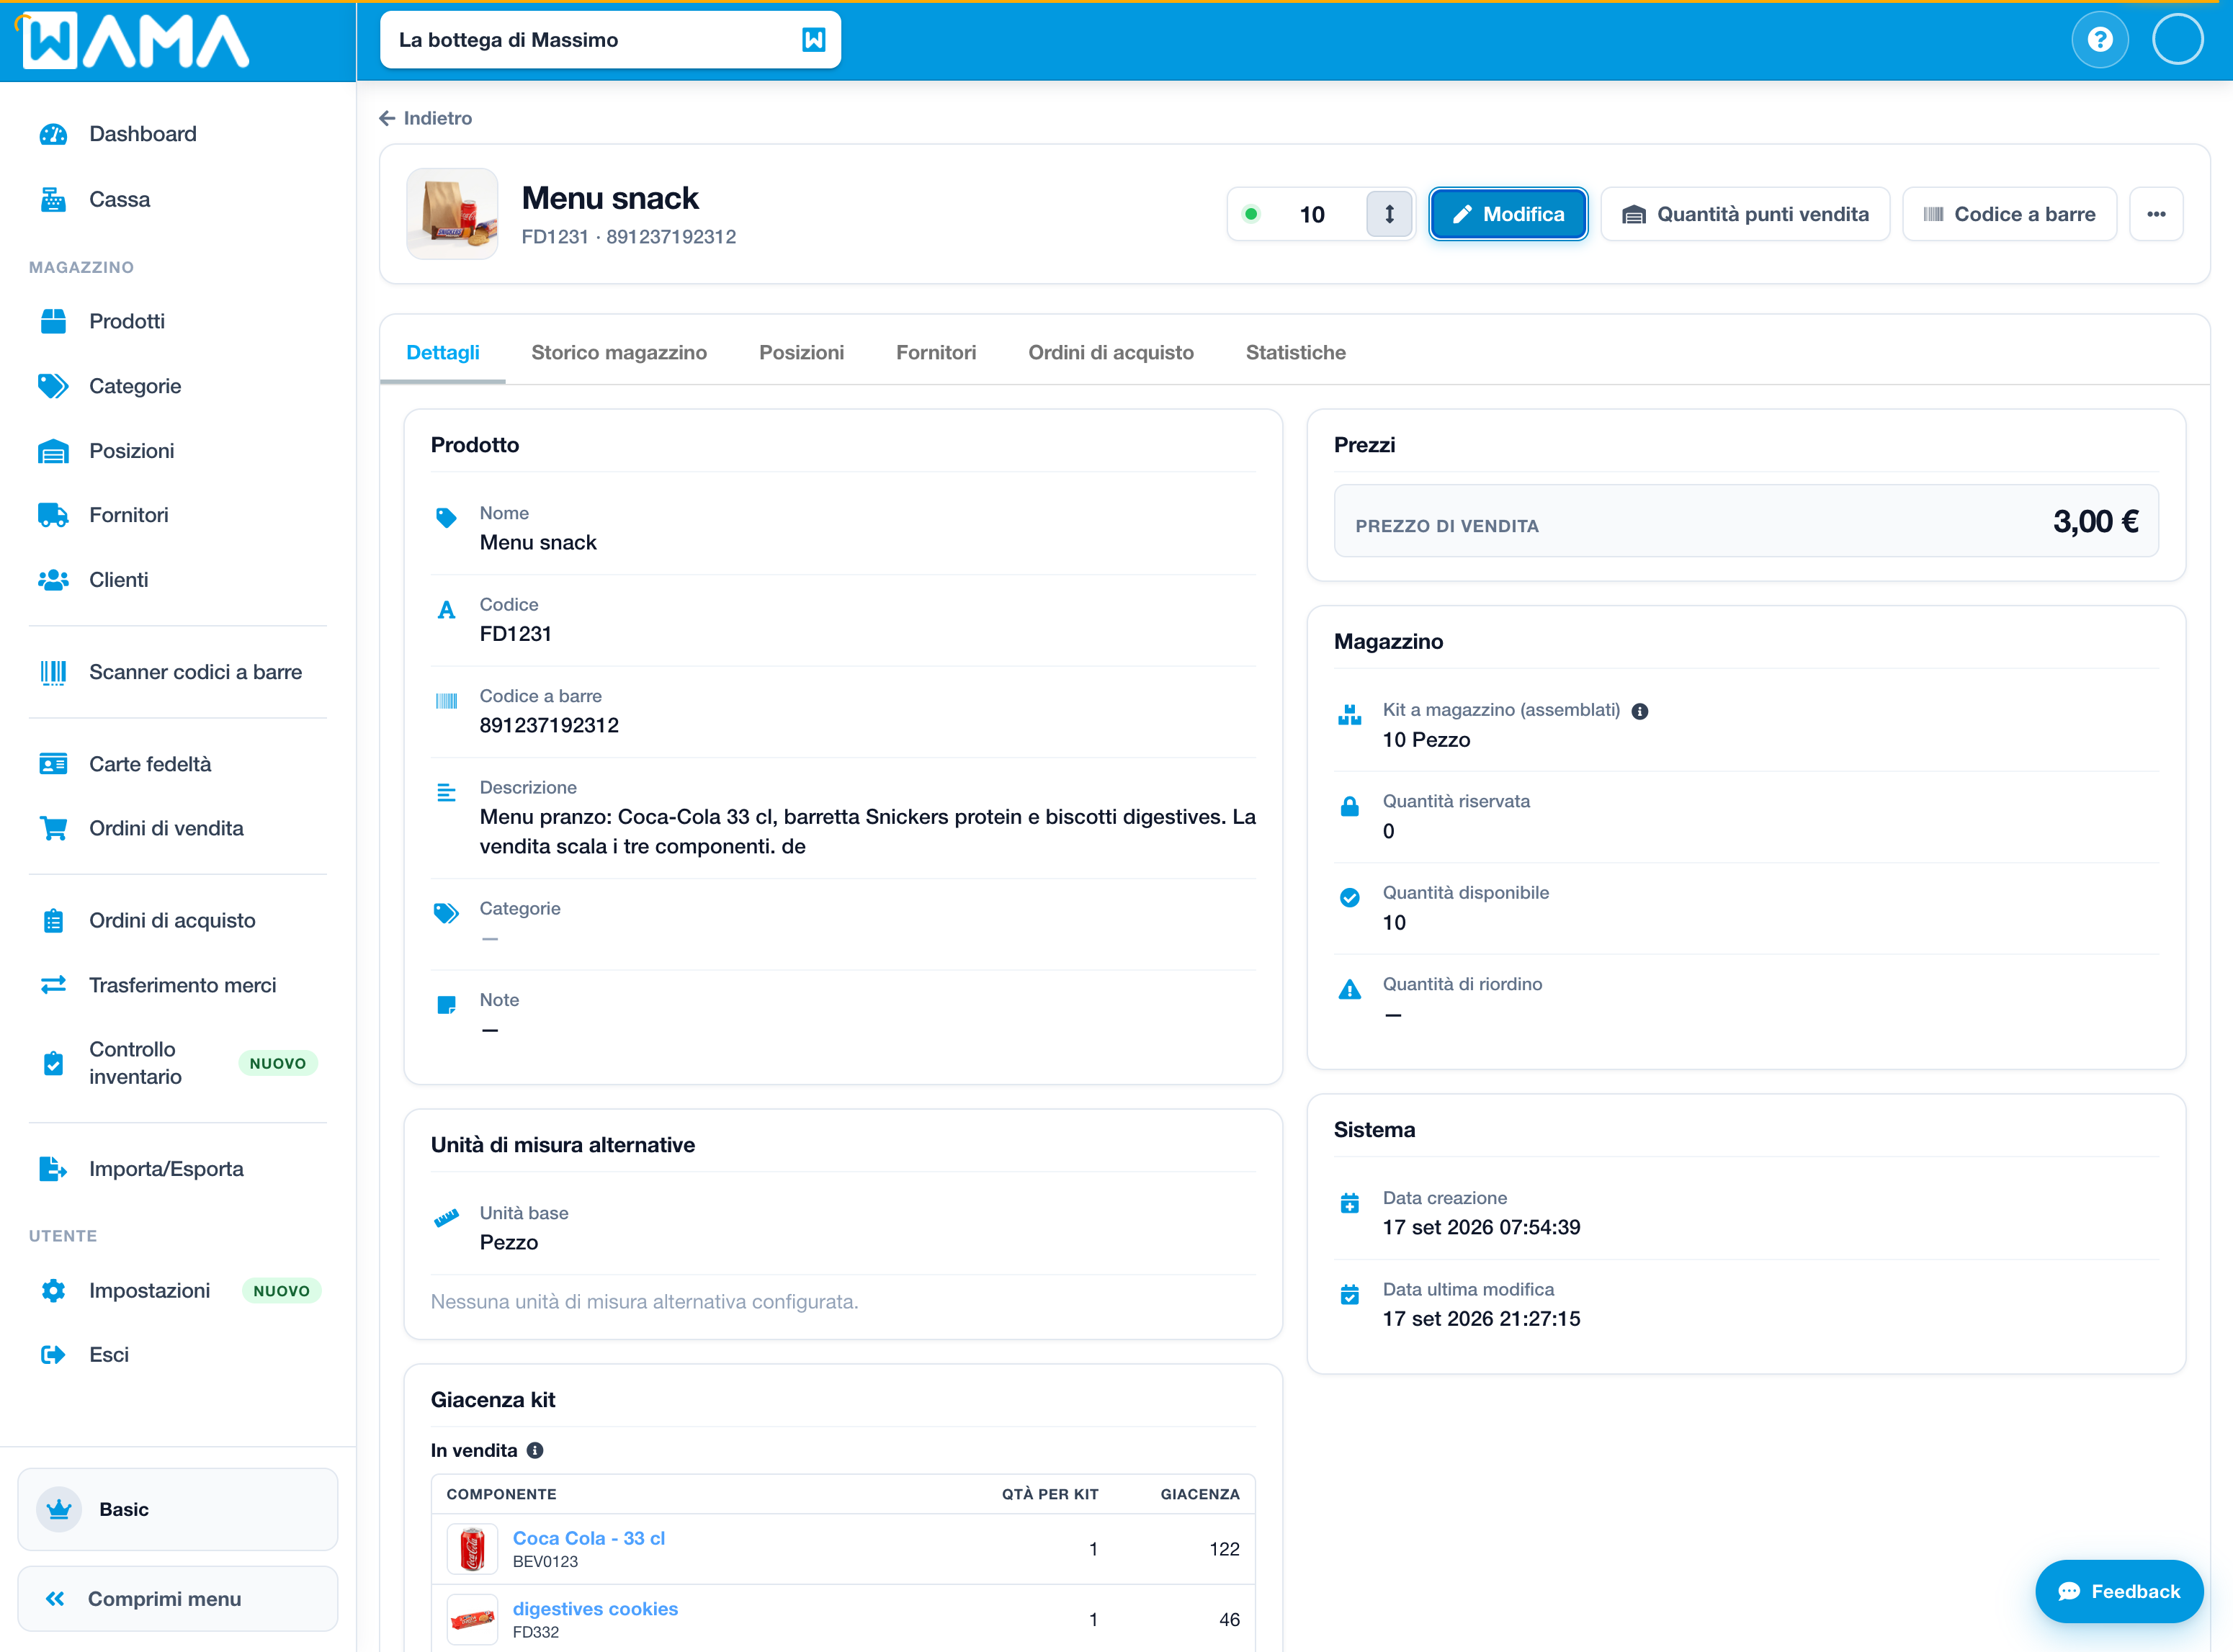Image resolution: width=2233 pixels, height=1652 pixels.
Task: Click the date 17 set 2026 21:27:15
Action: tap(1481, 1319)
